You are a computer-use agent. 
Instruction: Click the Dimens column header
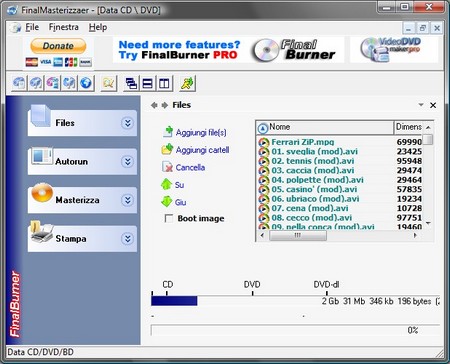tap(409, 127)
